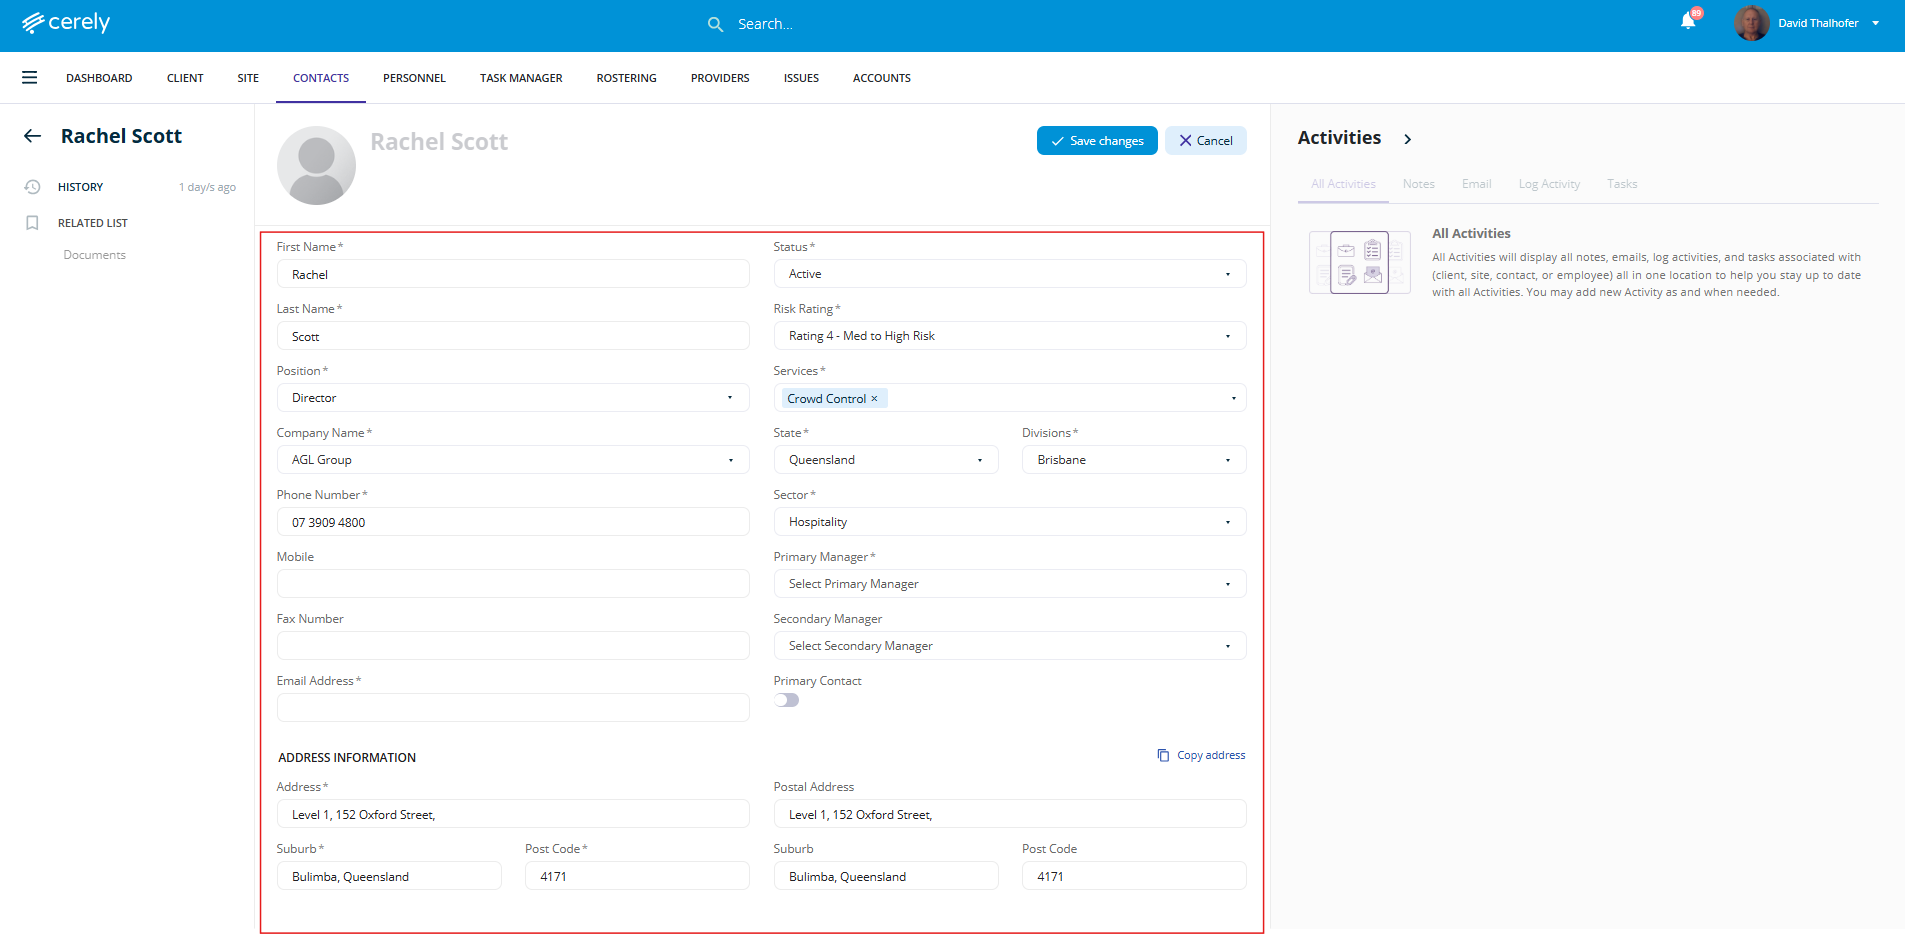The height and width of the screenshot is (934, 1905).
Task: Click the required Post Code field
Action: click(637, 876)
